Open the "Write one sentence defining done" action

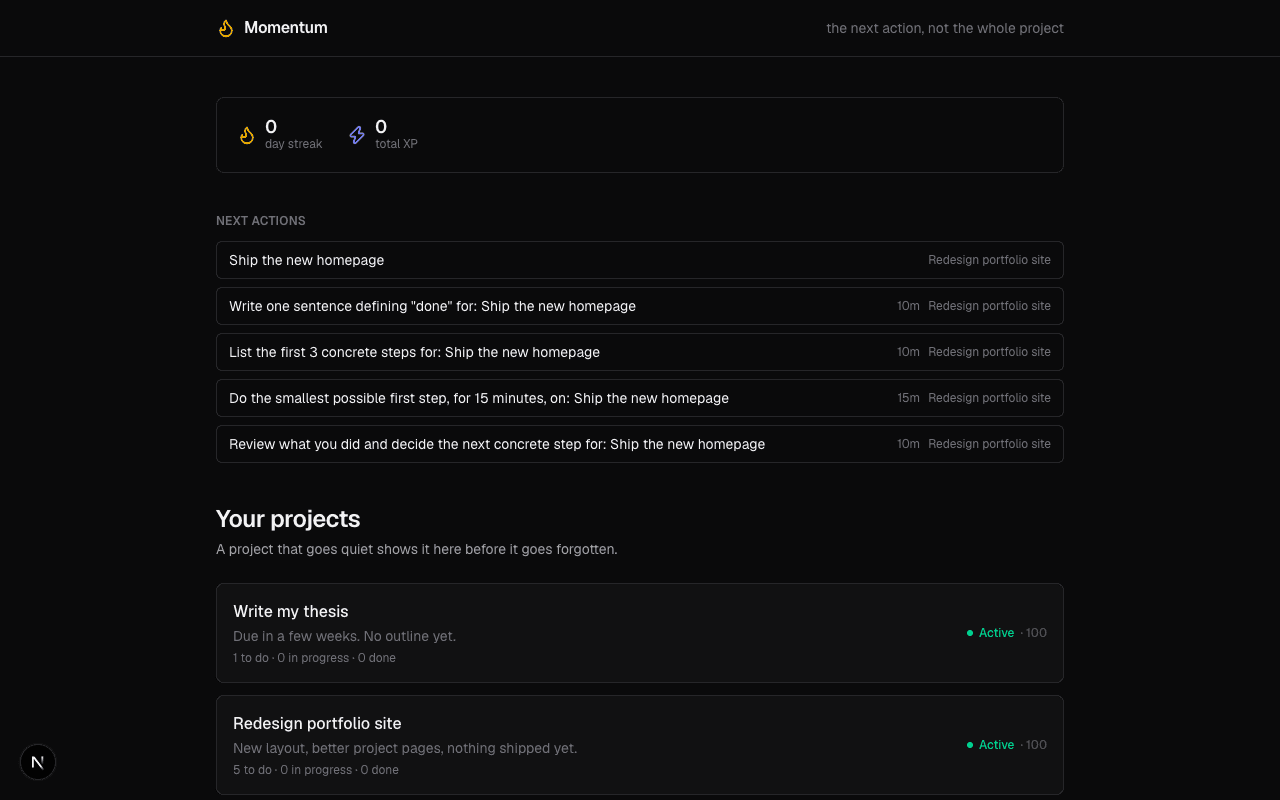640,306
